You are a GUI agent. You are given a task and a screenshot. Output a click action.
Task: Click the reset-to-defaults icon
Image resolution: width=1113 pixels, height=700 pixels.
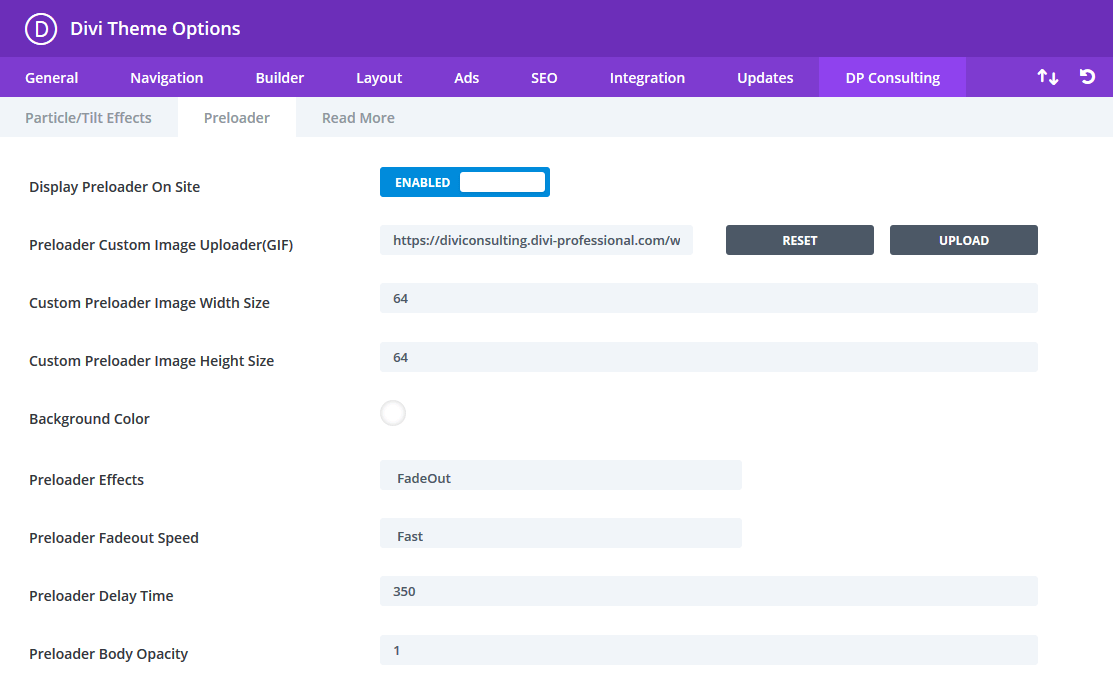coord(1087,77)
